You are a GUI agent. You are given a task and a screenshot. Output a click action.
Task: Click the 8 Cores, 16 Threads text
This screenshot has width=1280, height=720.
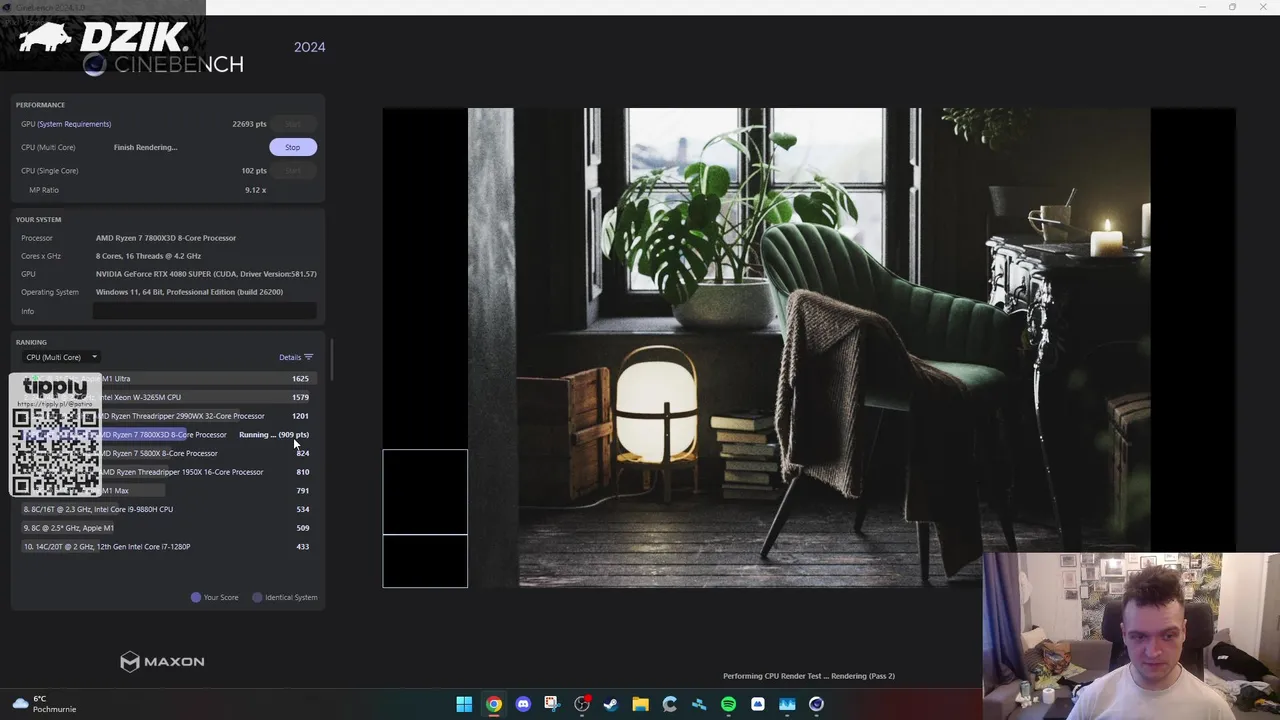(148, 256)
